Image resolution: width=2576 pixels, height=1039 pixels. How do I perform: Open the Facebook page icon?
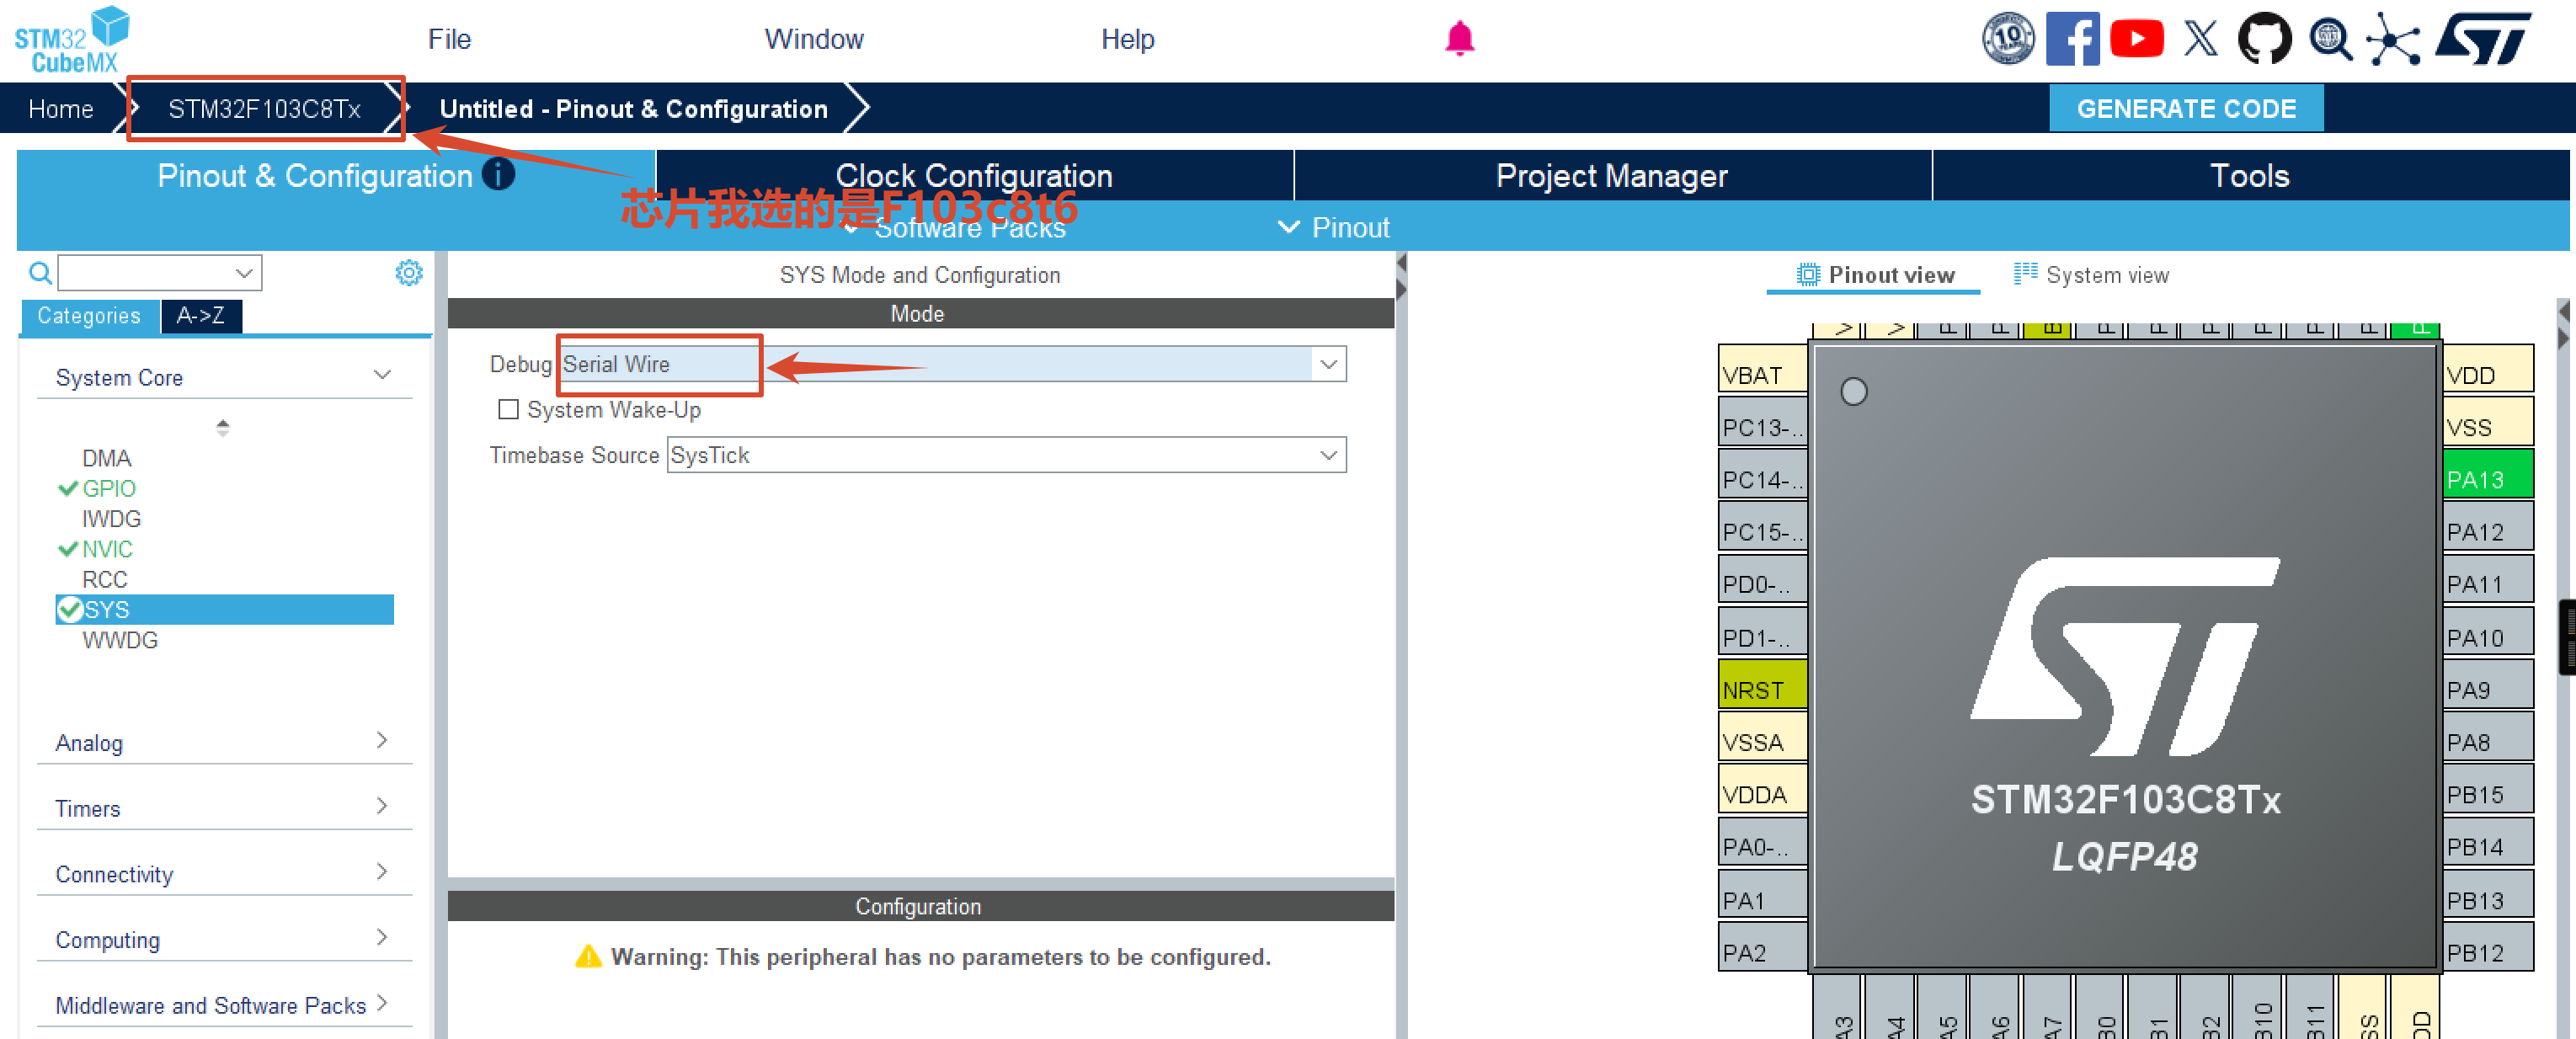(2072, 39)
